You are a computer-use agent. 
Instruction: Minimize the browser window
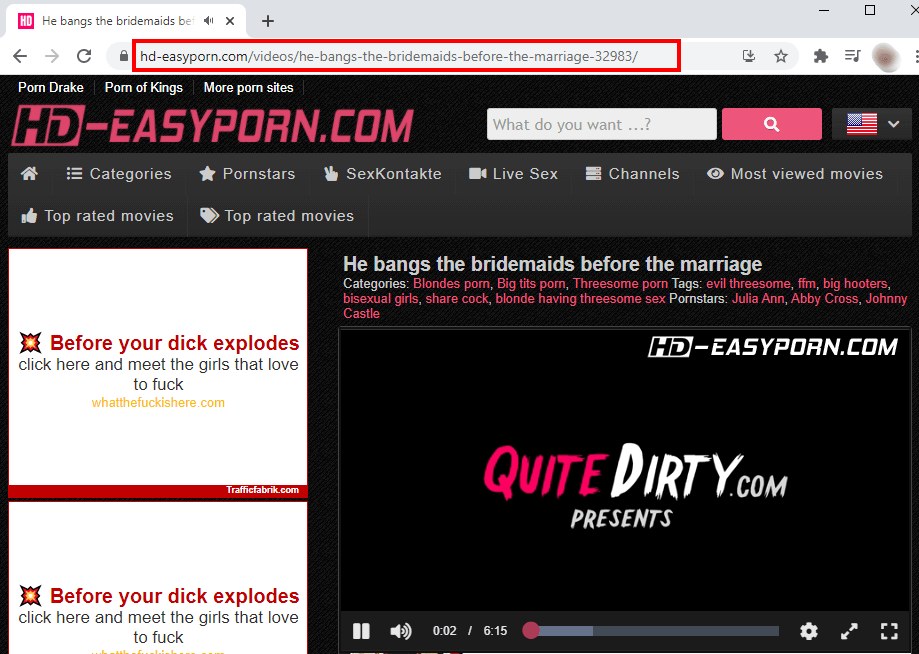point(824,11)
